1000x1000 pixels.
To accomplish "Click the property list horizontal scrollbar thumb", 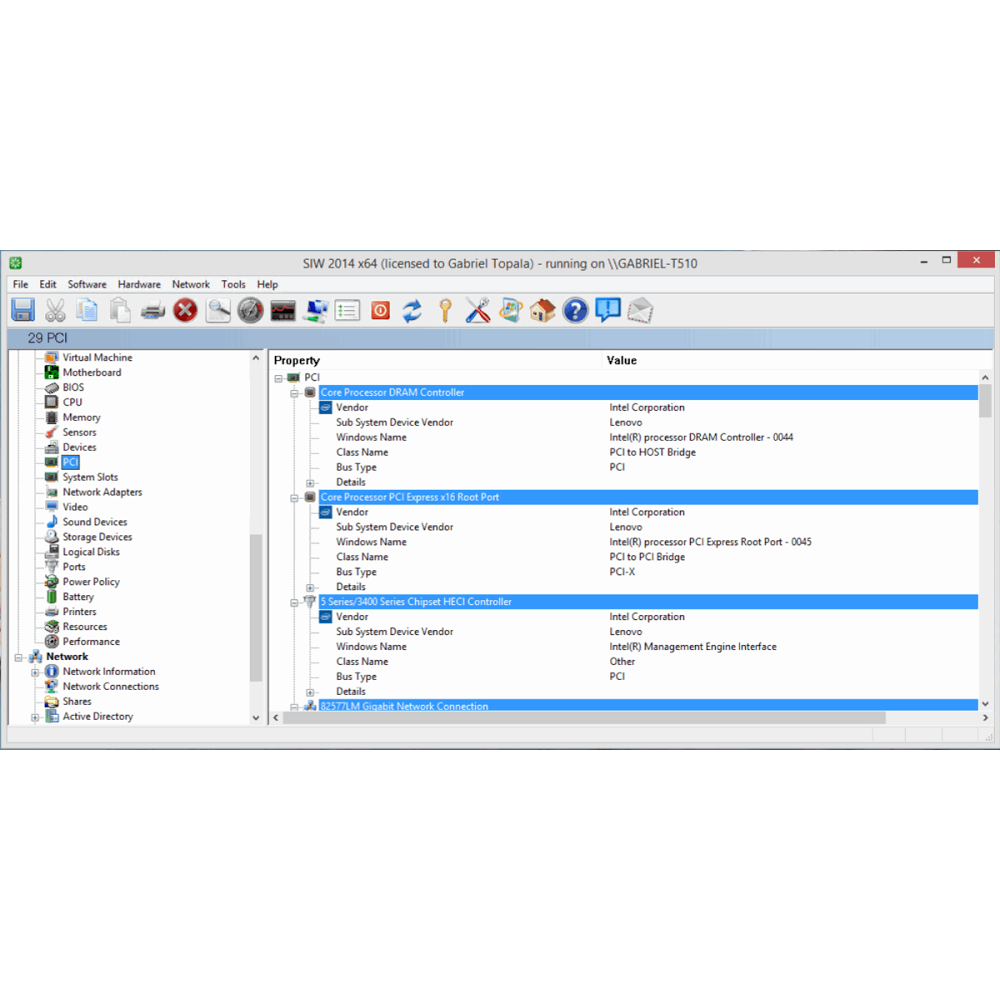I will click(x=584, y=718).
